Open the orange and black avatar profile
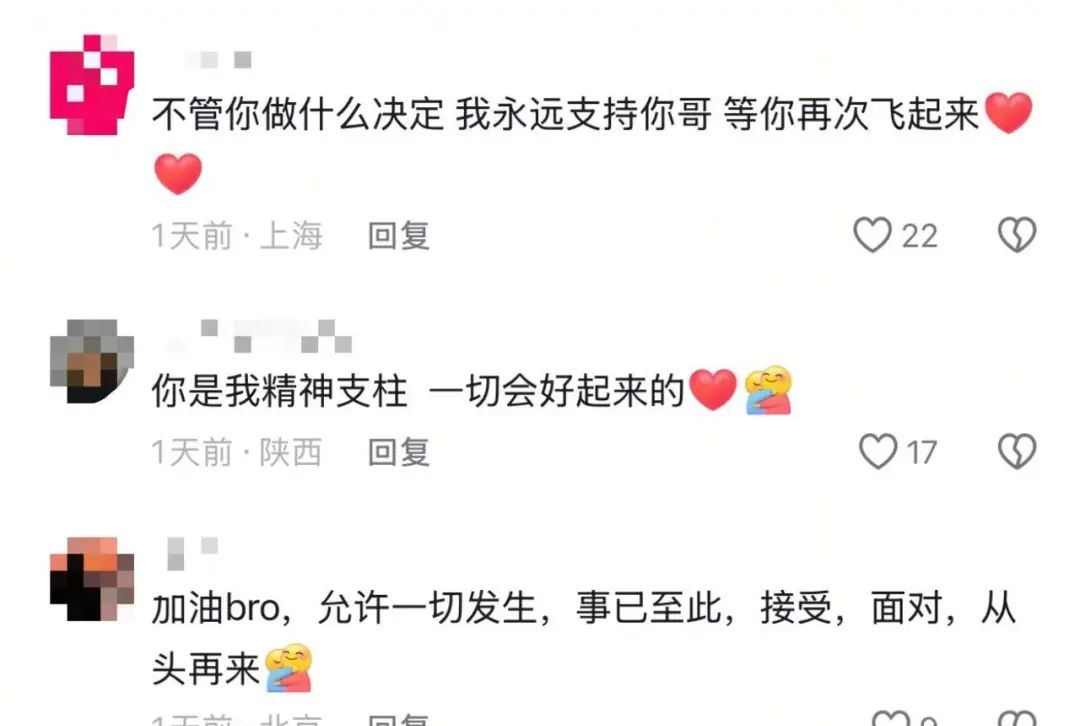This screenshot has width=1080, height=726. 92,579
